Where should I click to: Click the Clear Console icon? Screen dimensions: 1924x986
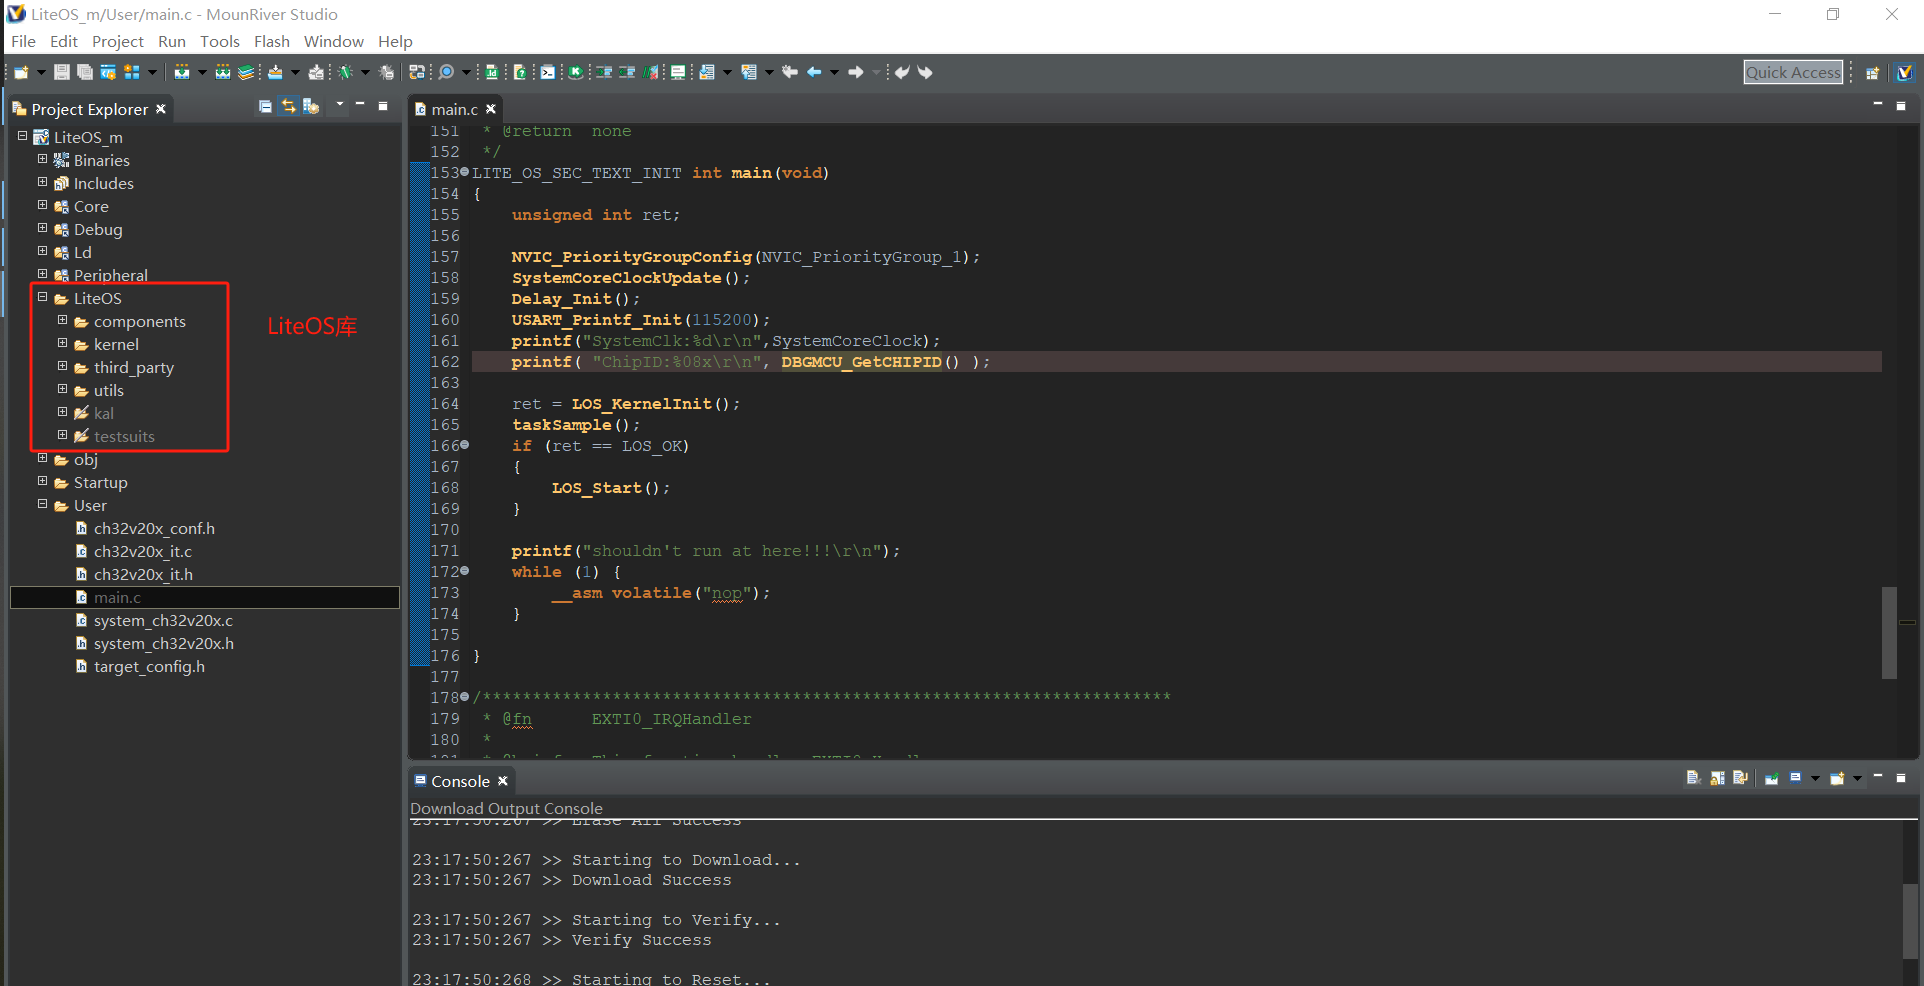coord(1693,778)
